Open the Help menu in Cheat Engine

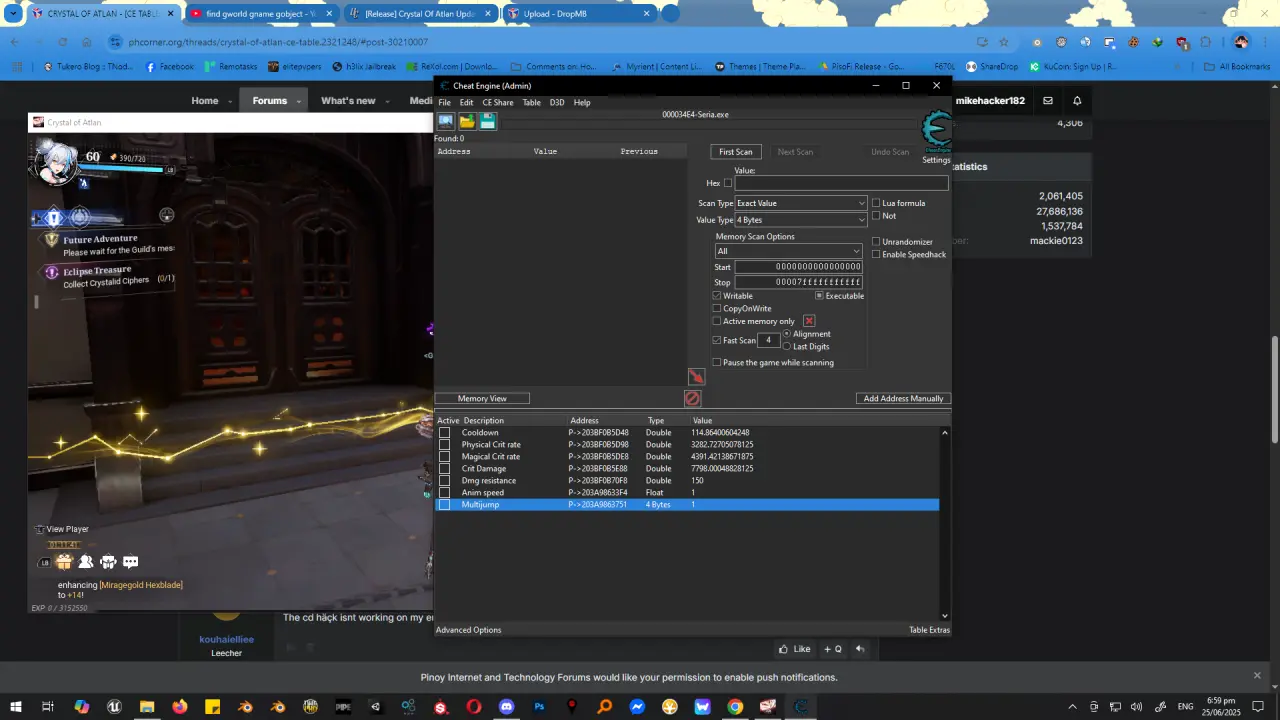pyautogui.click(x=582, y=102)
